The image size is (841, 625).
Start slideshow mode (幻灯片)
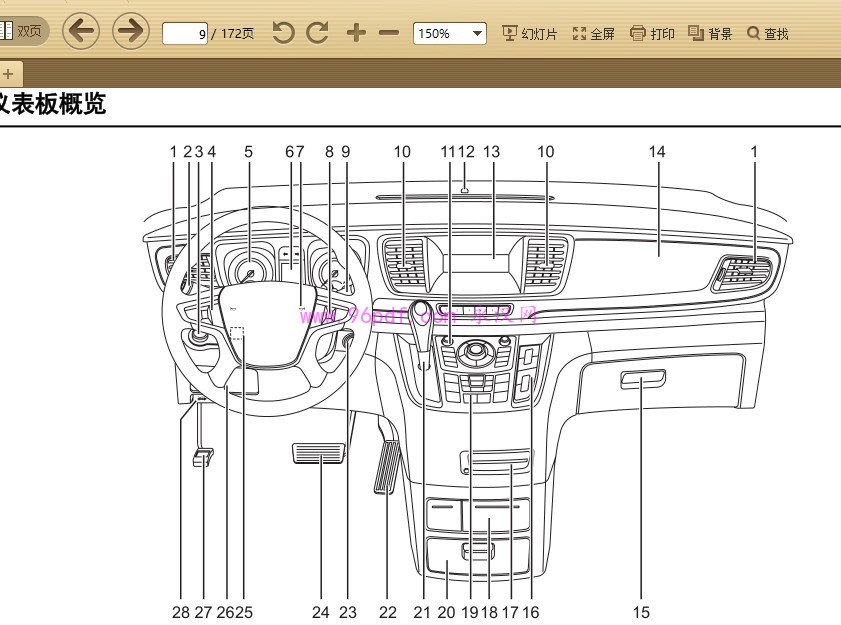pos(529,33)
